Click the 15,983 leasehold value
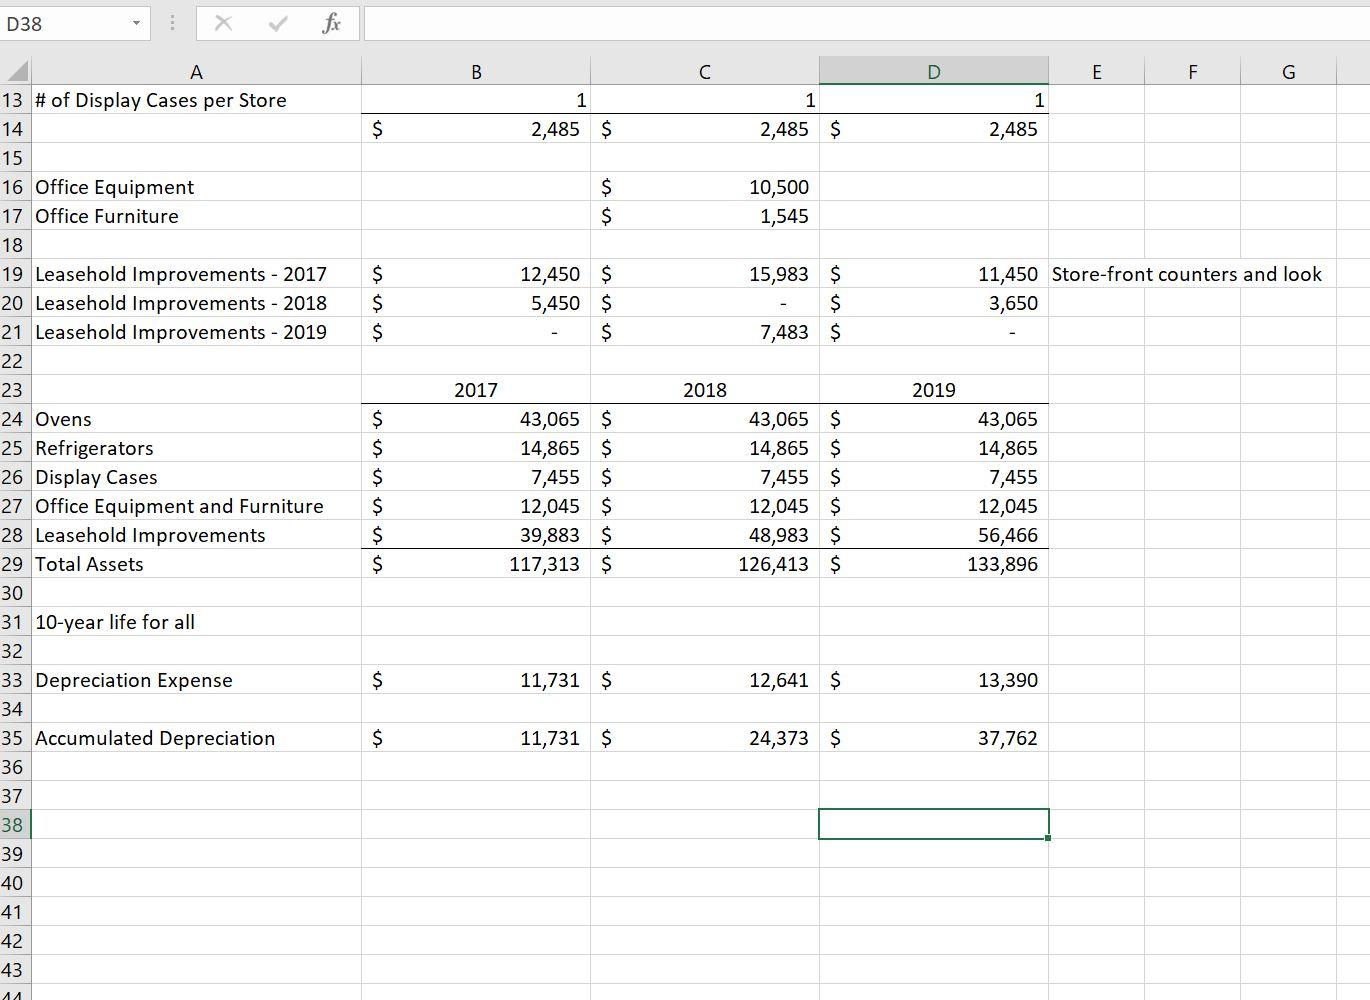The height and width of the screenshot is (1000, 1370). tap(705, 274)
